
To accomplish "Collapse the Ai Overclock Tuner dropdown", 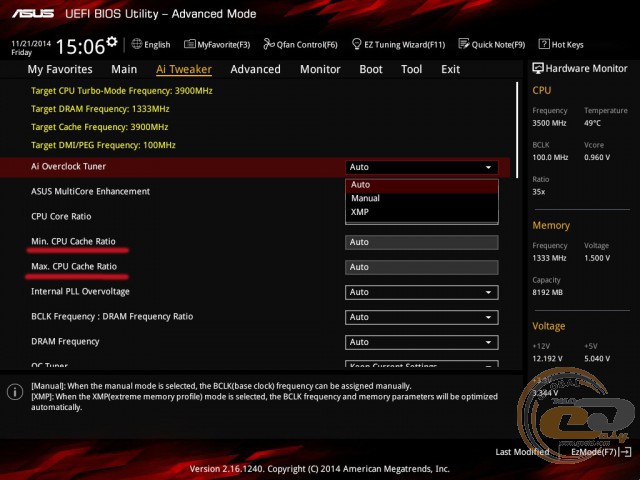I will coord(422,167).
